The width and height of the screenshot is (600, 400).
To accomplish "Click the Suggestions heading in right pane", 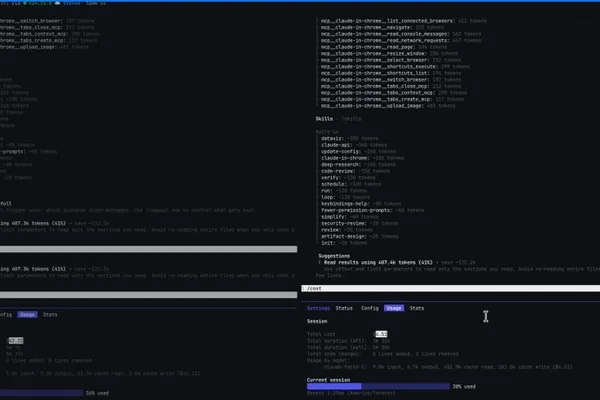I will [334, 256].
